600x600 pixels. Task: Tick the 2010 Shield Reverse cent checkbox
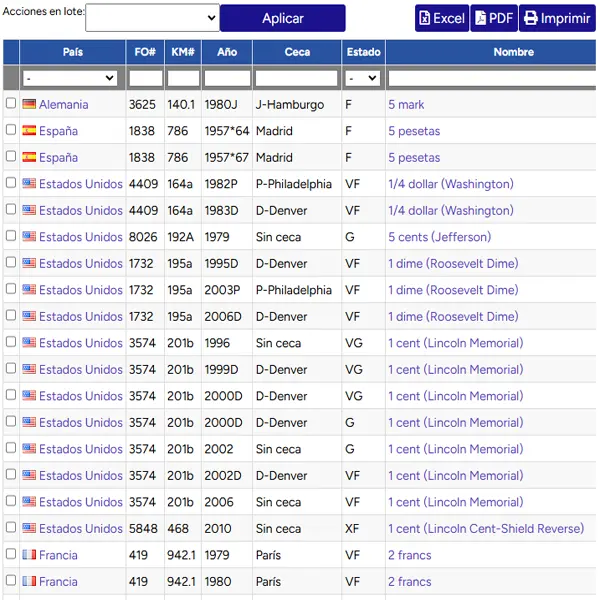coord(11,527)
